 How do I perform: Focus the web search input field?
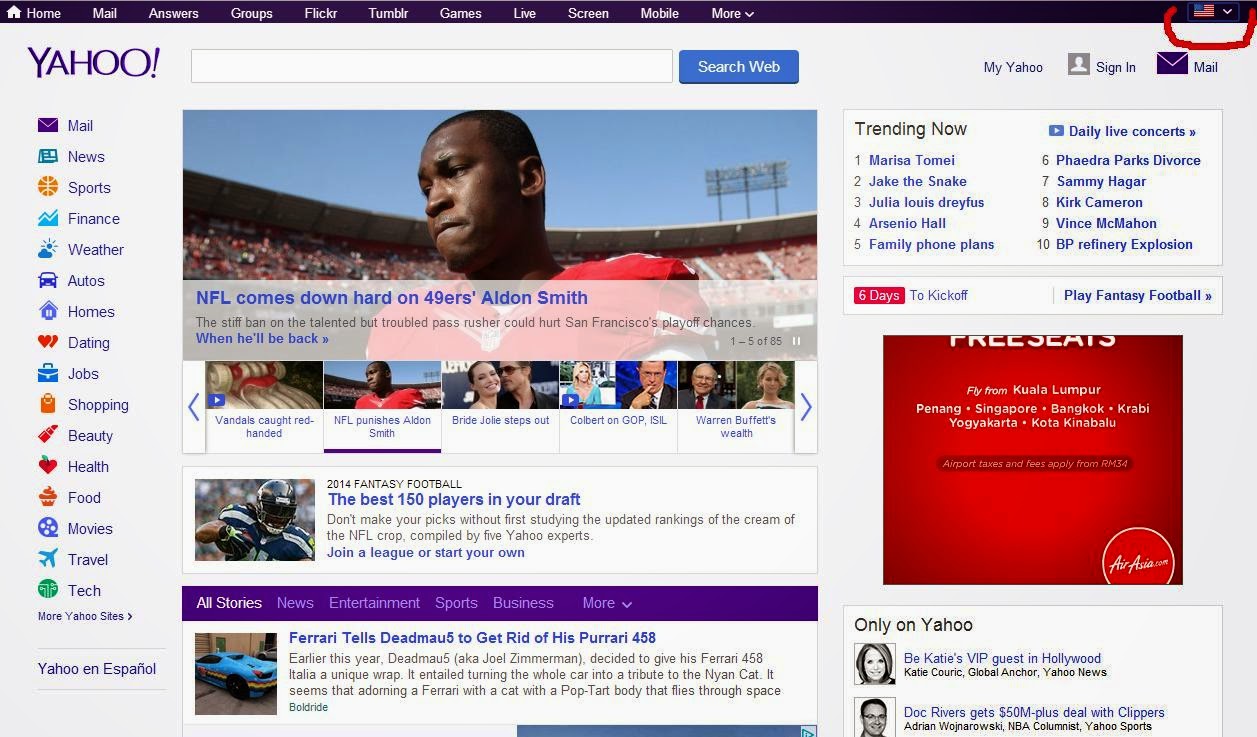[x=432, y=66]
